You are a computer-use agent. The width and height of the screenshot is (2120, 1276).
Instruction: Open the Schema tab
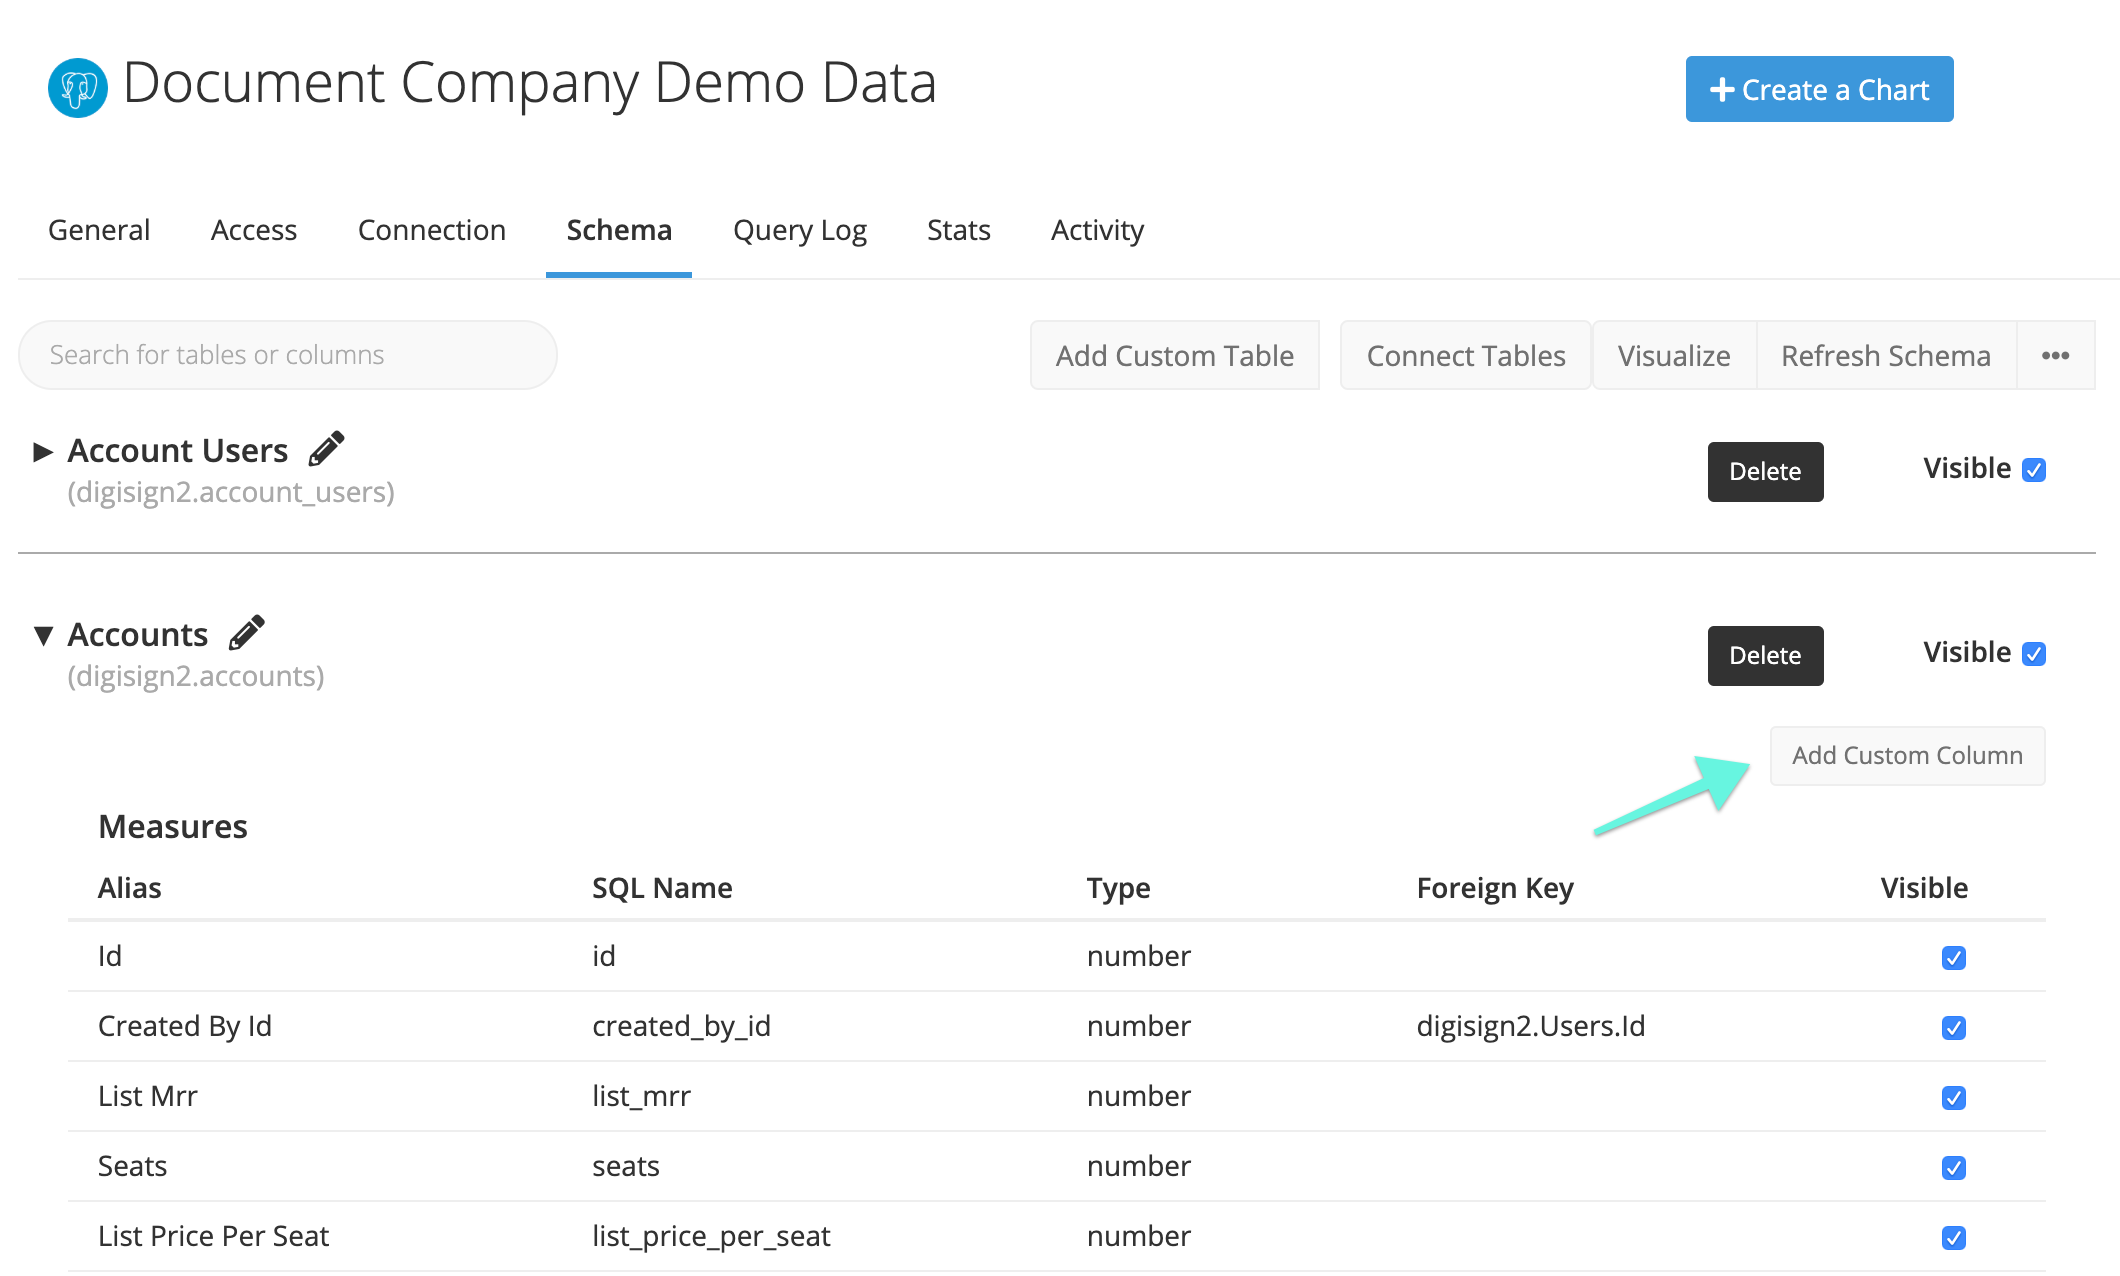618,230
